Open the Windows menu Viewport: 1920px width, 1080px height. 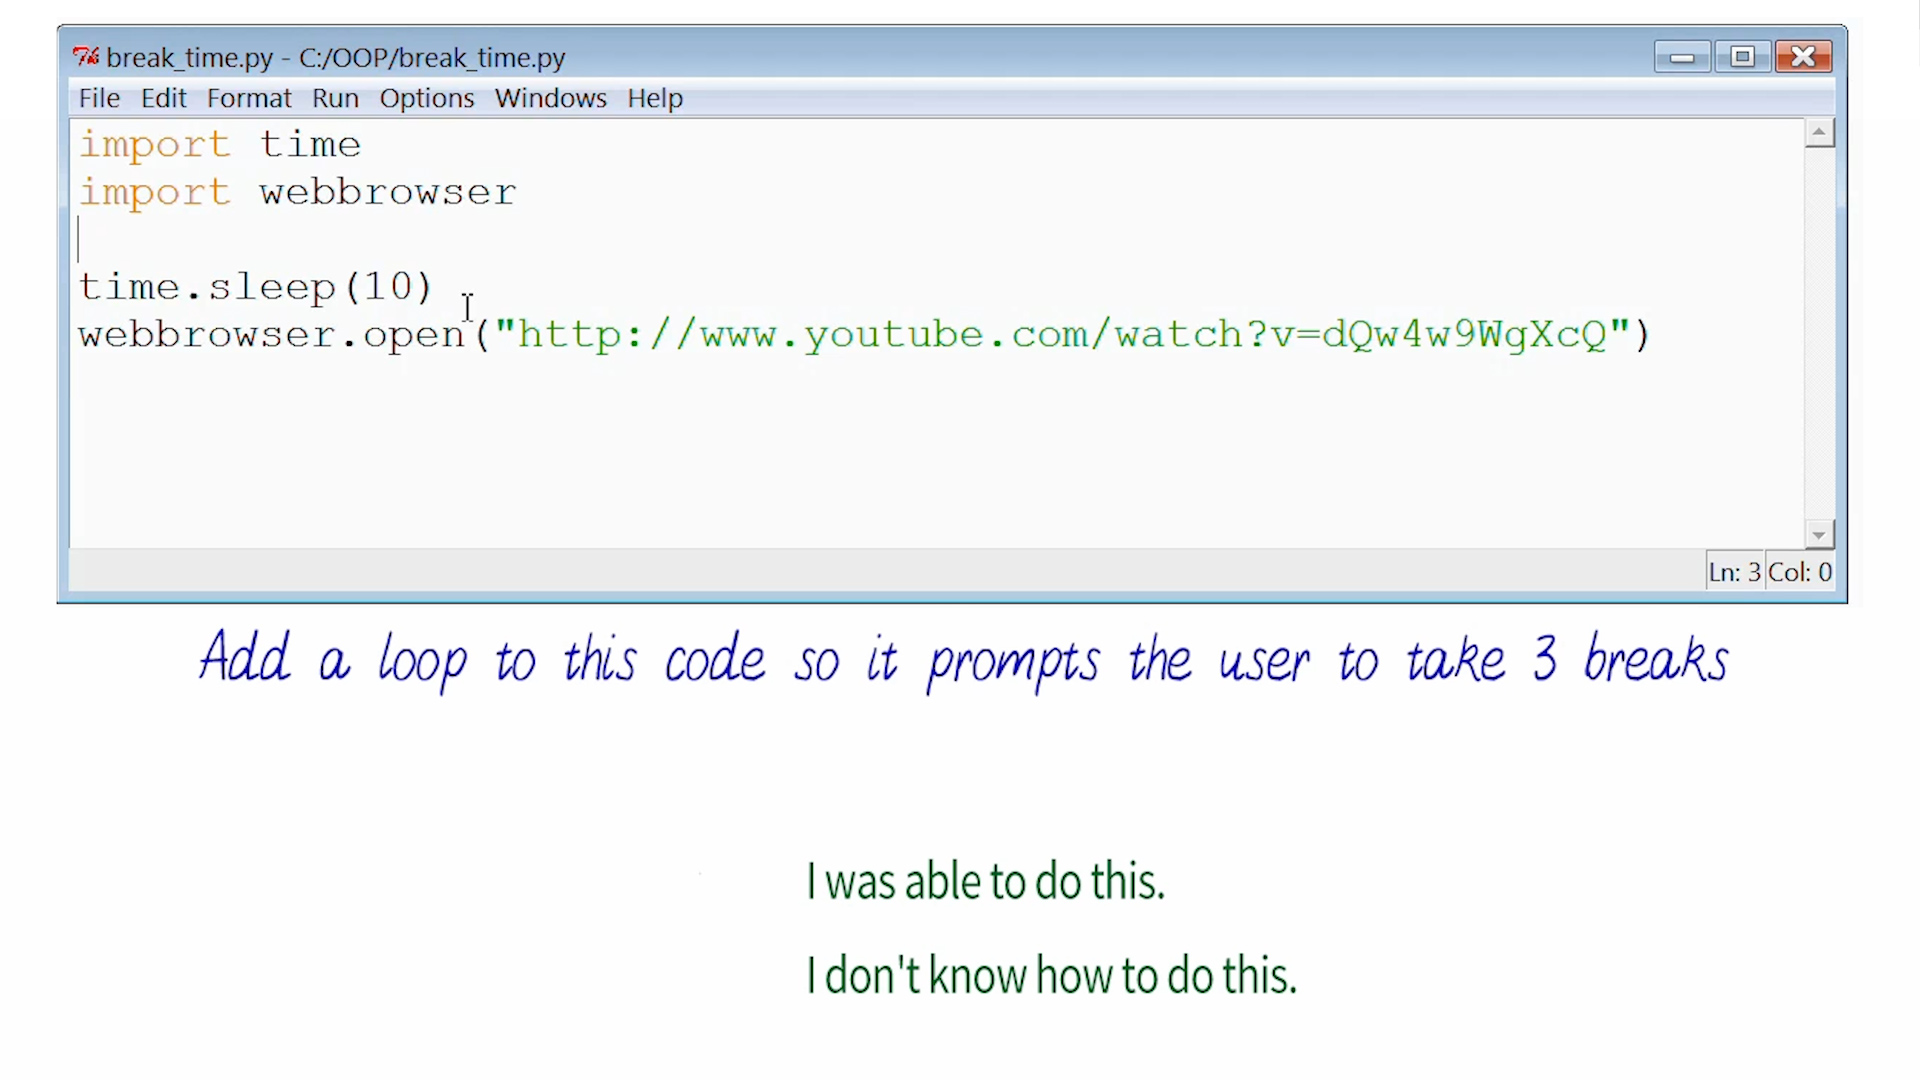[550, 98]
